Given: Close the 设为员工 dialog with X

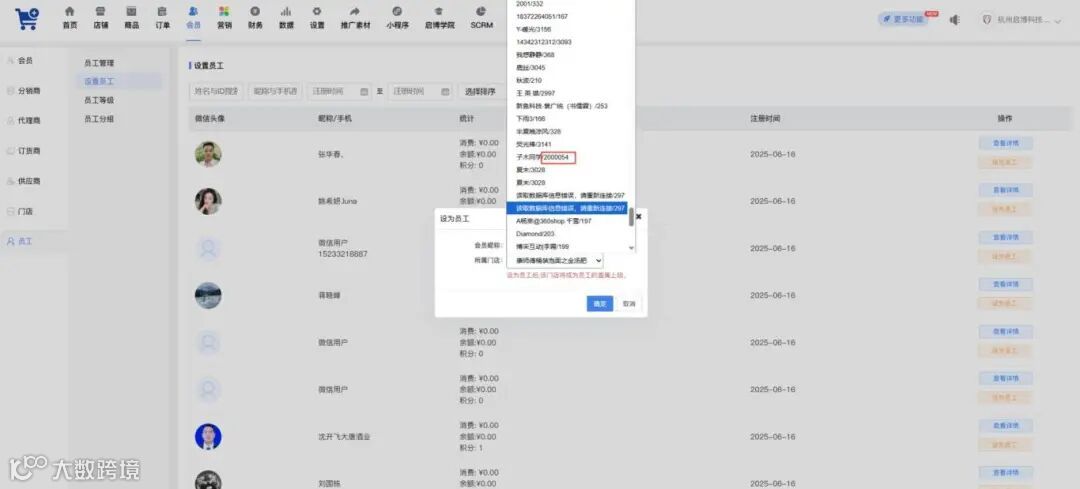Looking at the screenshot, I should coord(638,216).
